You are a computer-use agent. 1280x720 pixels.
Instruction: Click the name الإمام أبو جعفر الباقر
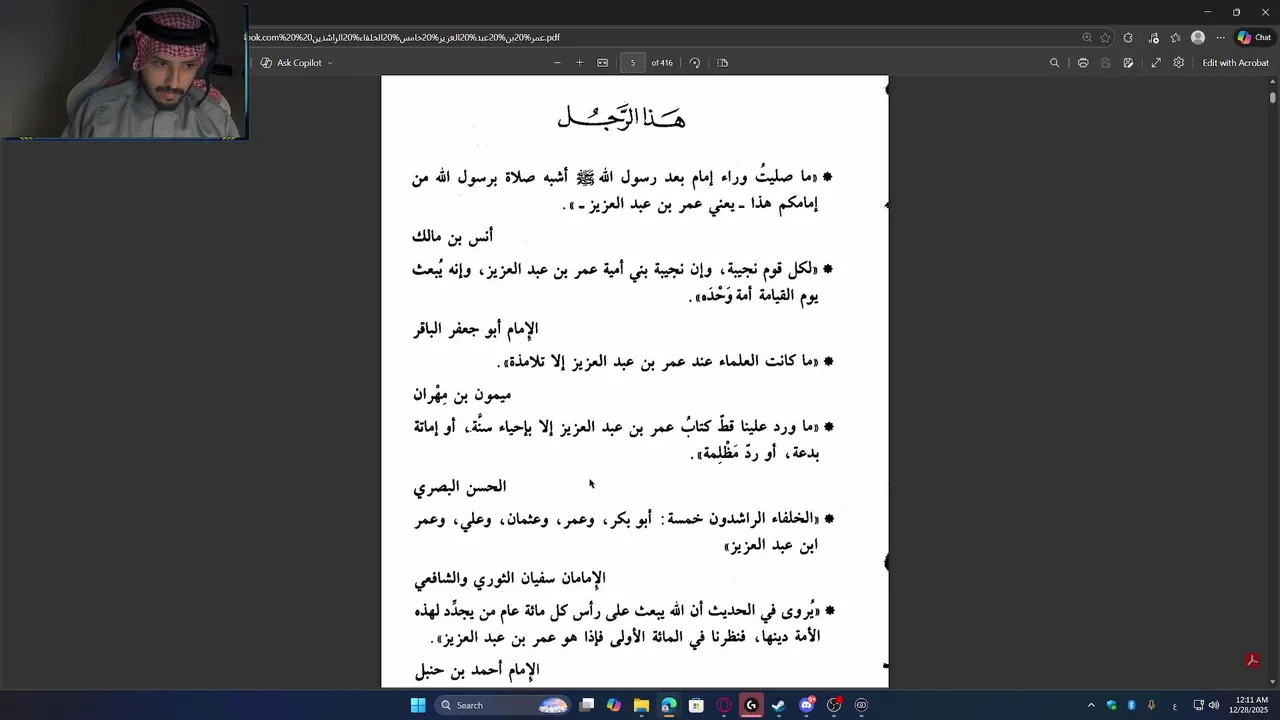coord(476,329)
